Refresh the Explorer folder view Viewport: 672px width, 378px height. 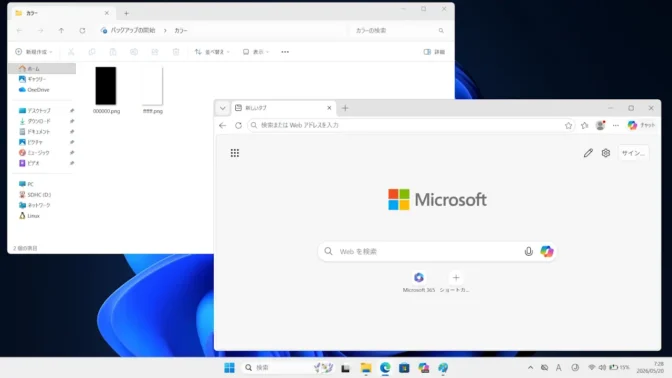[x=82, y=30]
